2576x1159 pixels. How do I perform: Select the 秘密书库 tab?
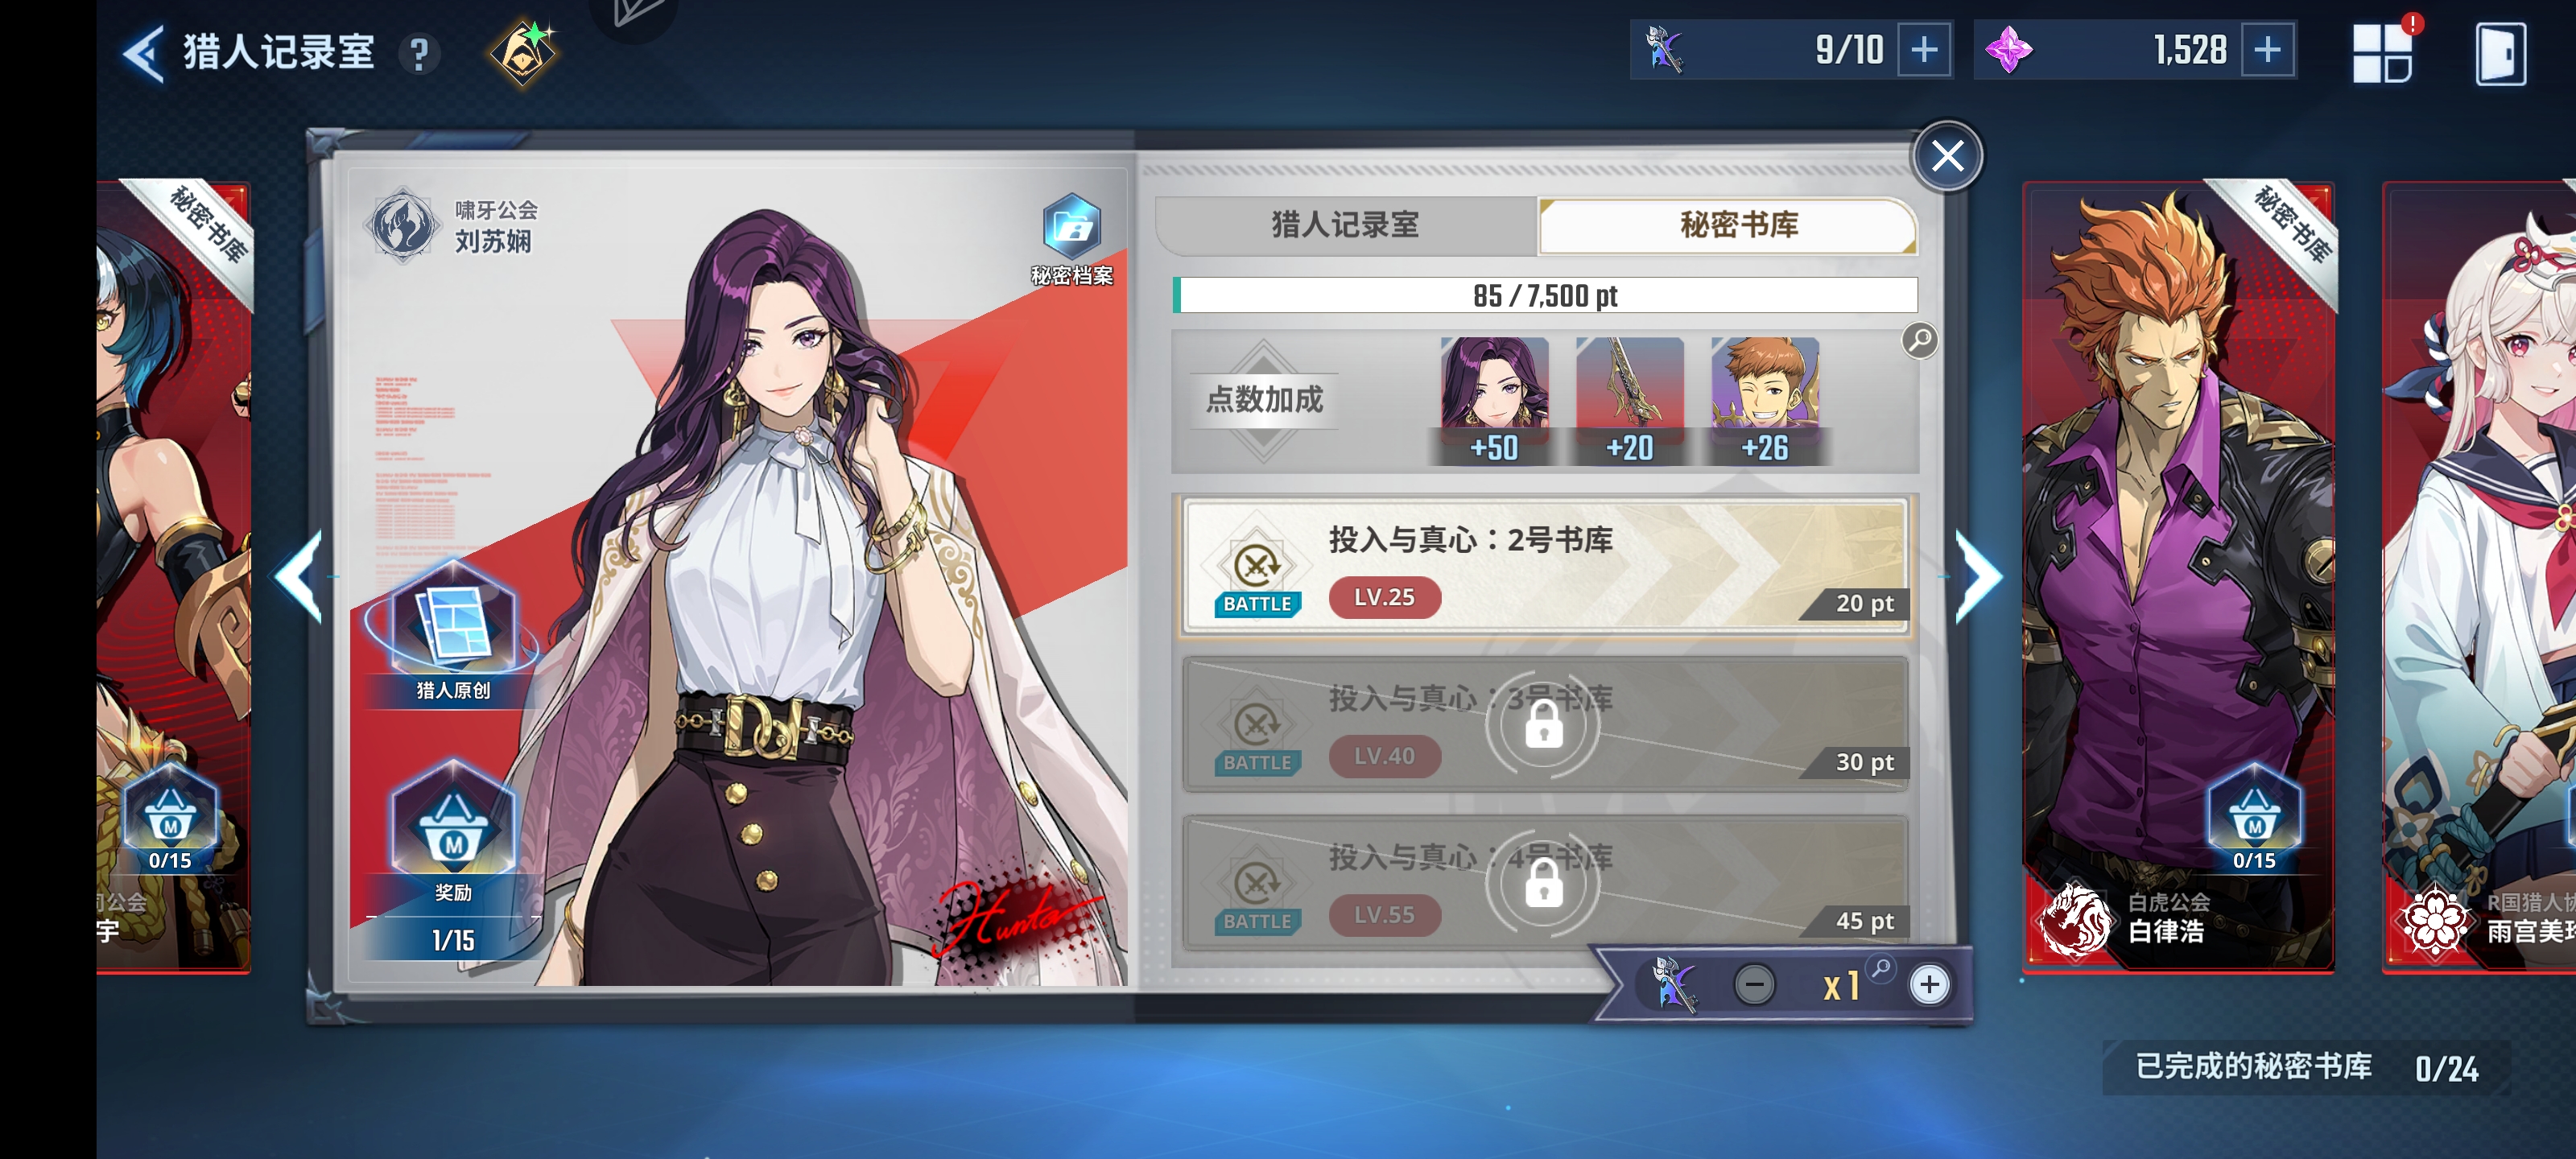1728,225
